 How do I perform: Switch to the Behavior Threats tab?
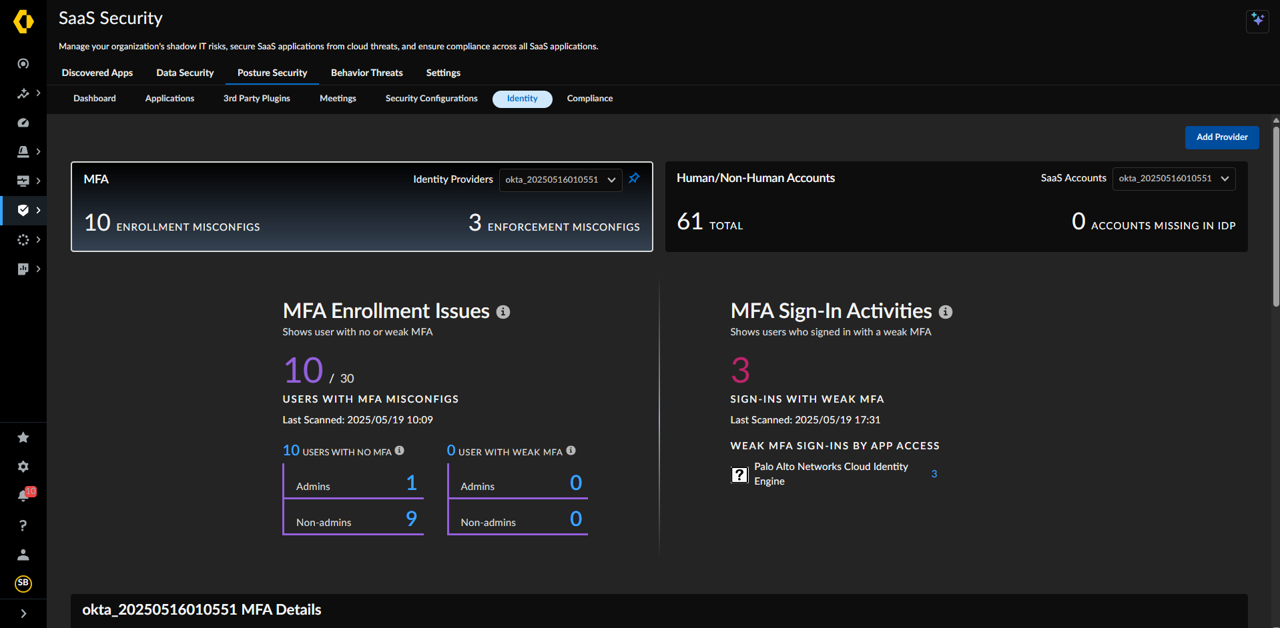coord(367,73)
